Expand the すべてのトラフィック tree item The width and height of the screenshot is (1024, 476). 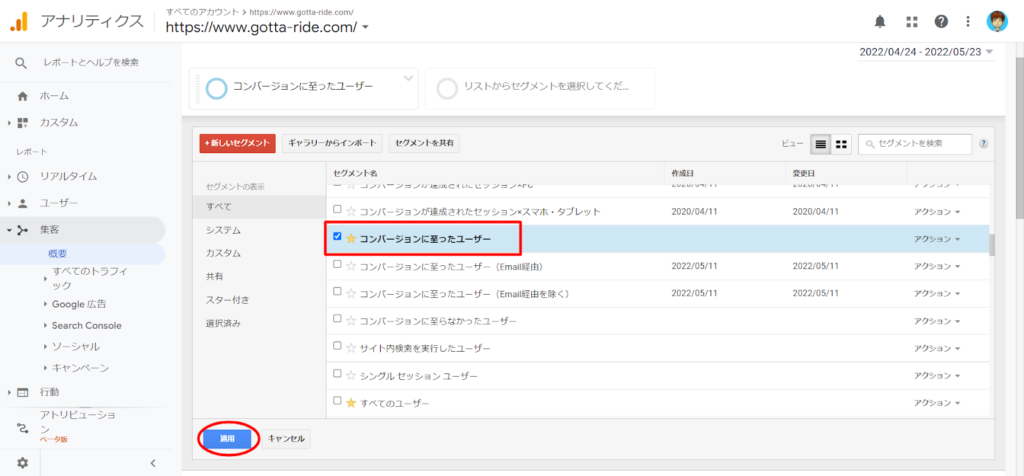[x=45, y=279]
